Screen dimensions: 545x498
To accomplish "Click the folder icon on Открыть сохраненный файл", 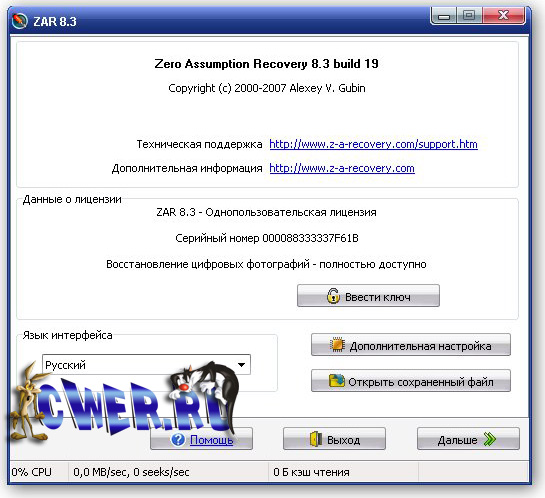I will click(336, 381).
